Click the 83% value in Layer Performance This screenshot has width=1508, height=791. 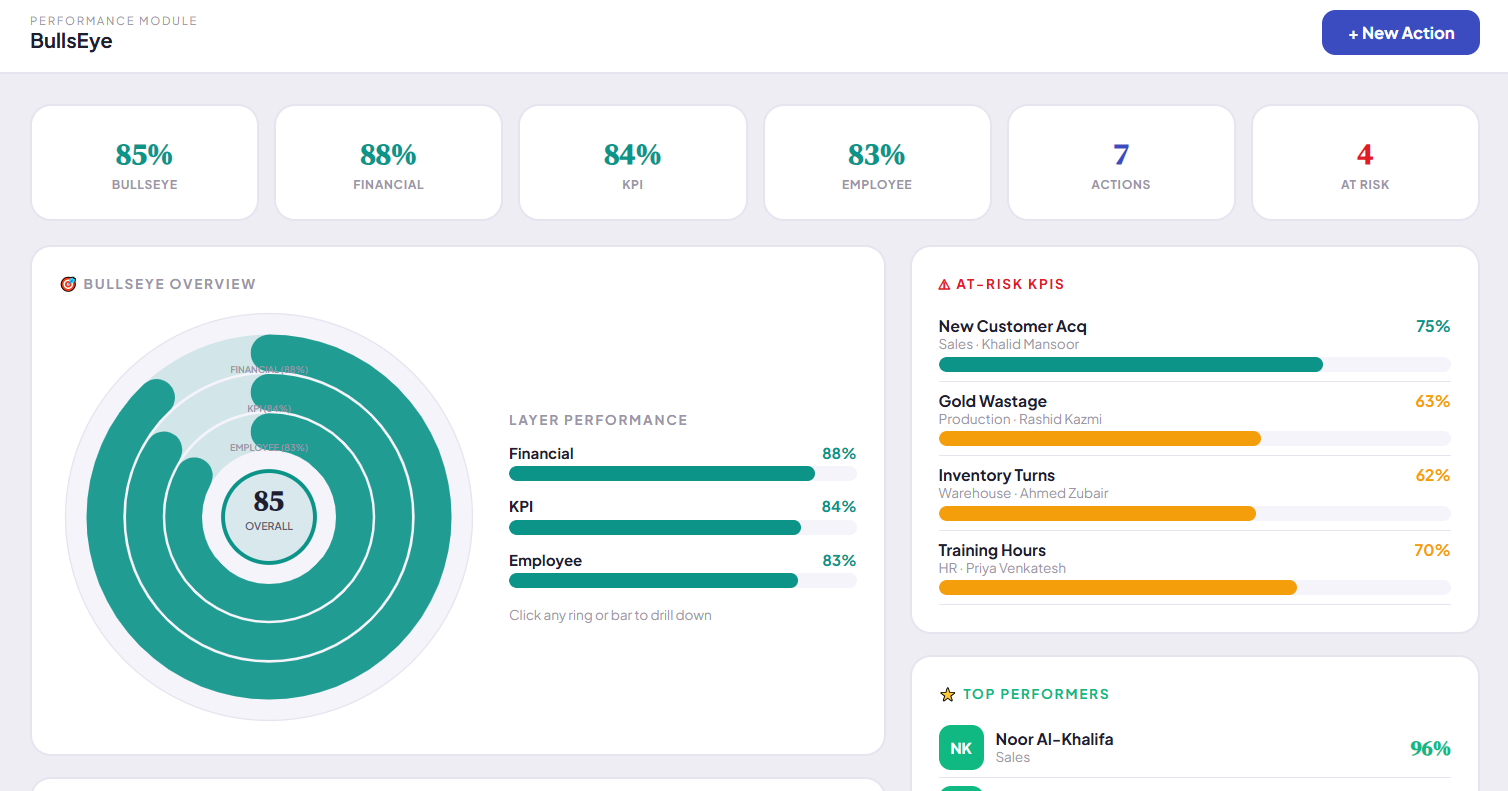click(839, 561)
